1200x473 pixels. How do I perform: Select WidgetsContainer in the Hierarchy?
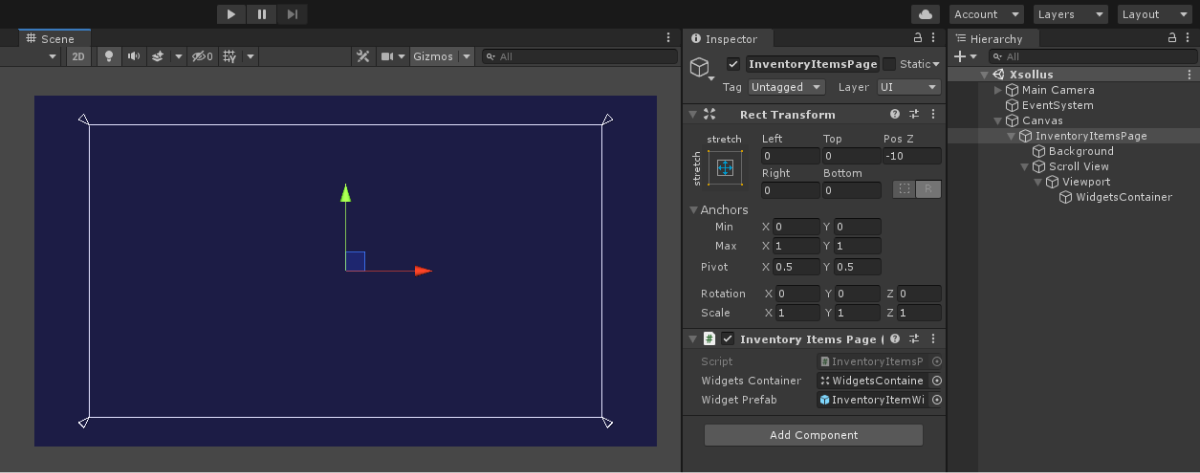click(1123, 198)
